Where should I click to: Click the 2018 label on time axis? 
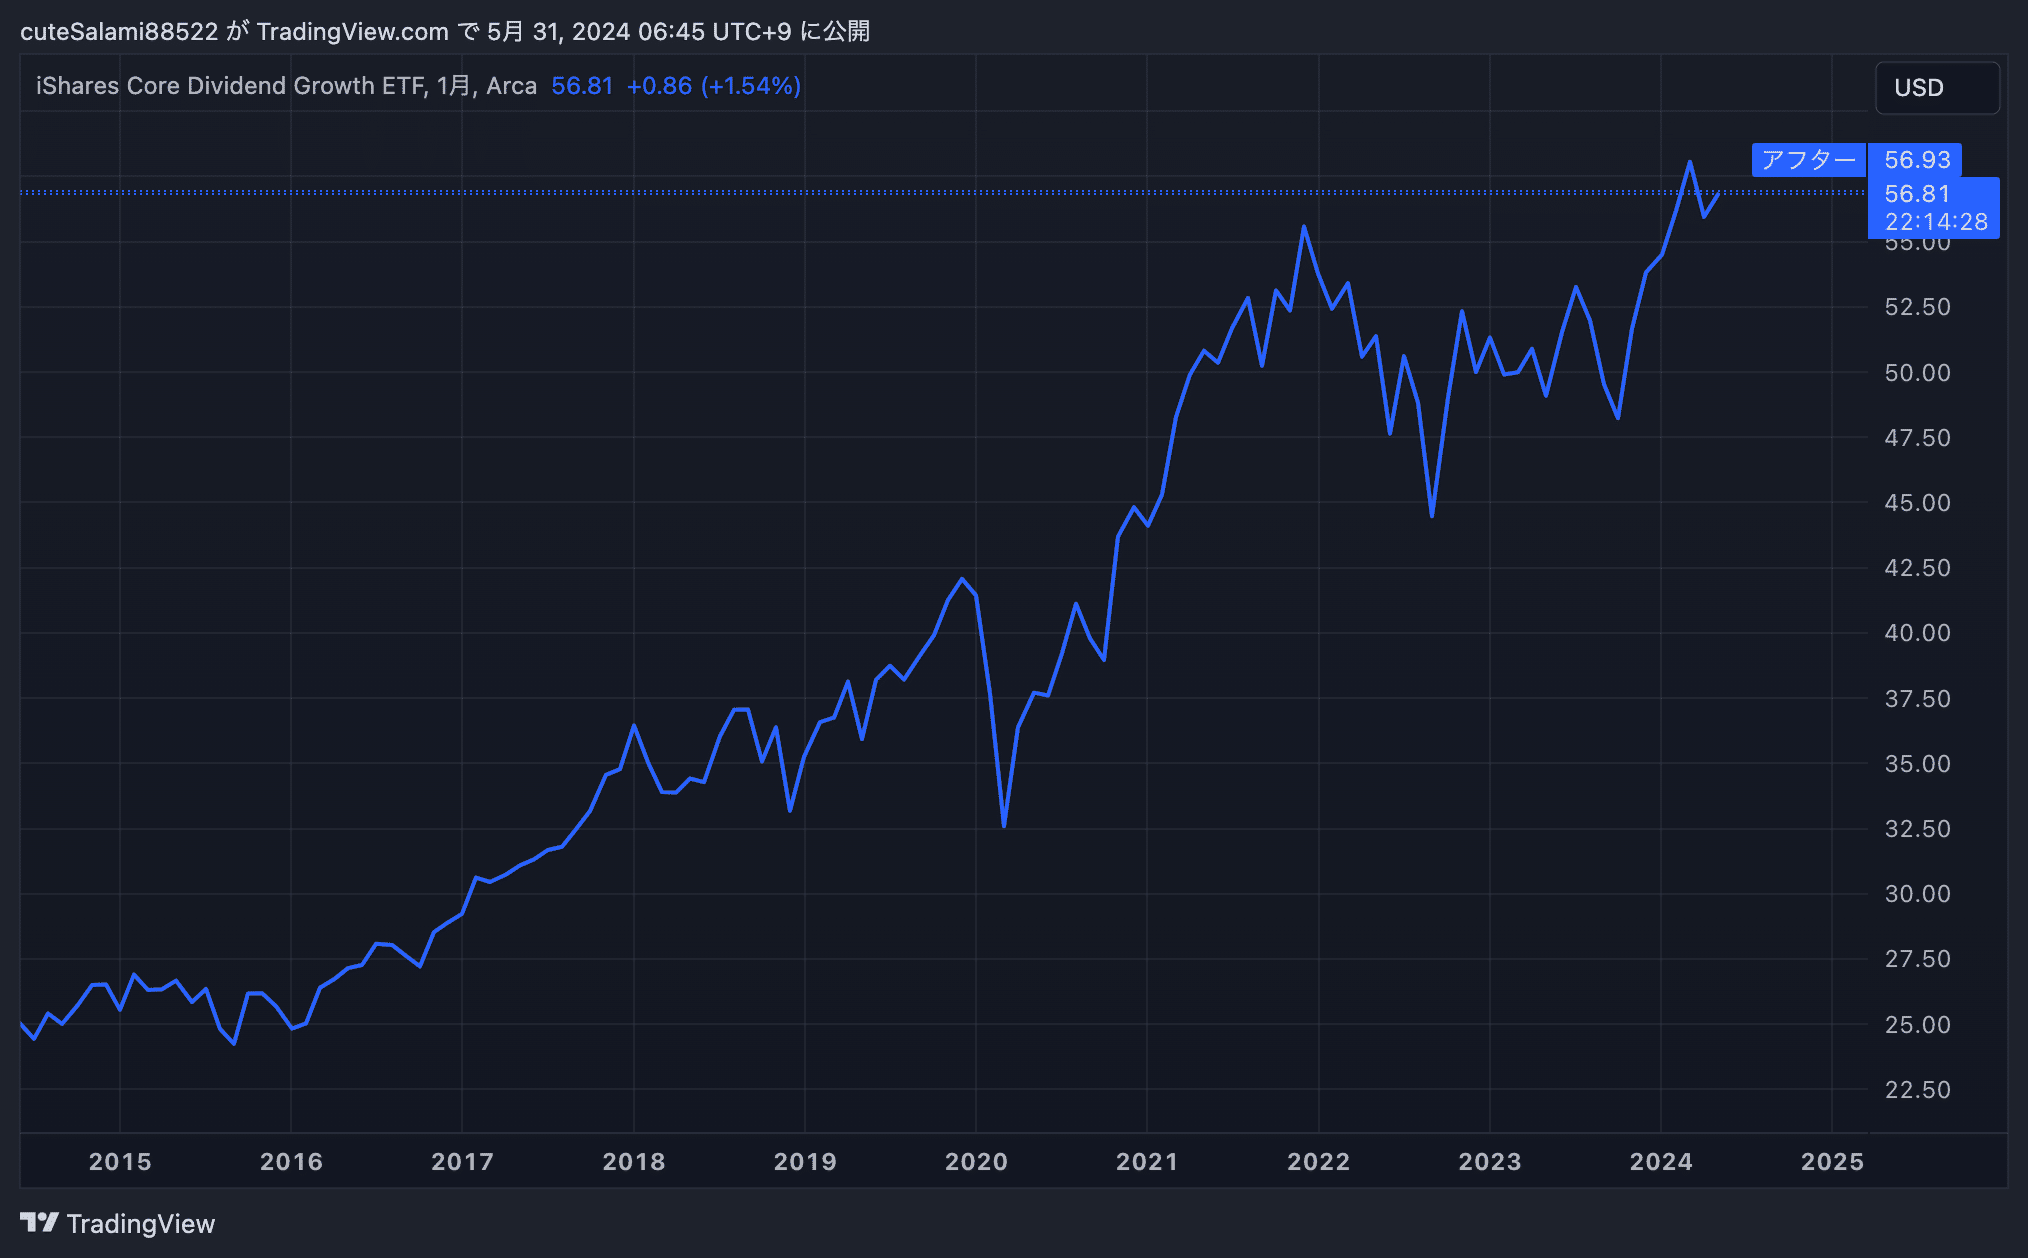tap(633, 1161)
